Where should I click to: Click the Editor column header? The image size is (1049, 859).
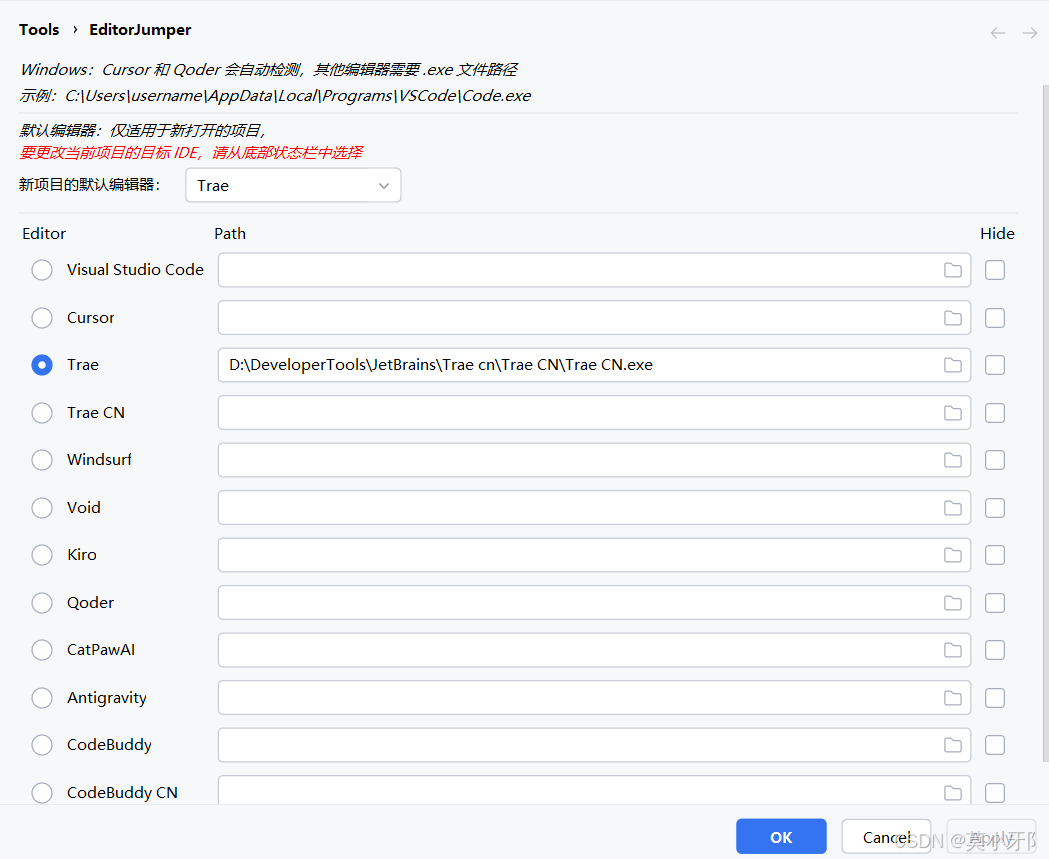point(44,233)
